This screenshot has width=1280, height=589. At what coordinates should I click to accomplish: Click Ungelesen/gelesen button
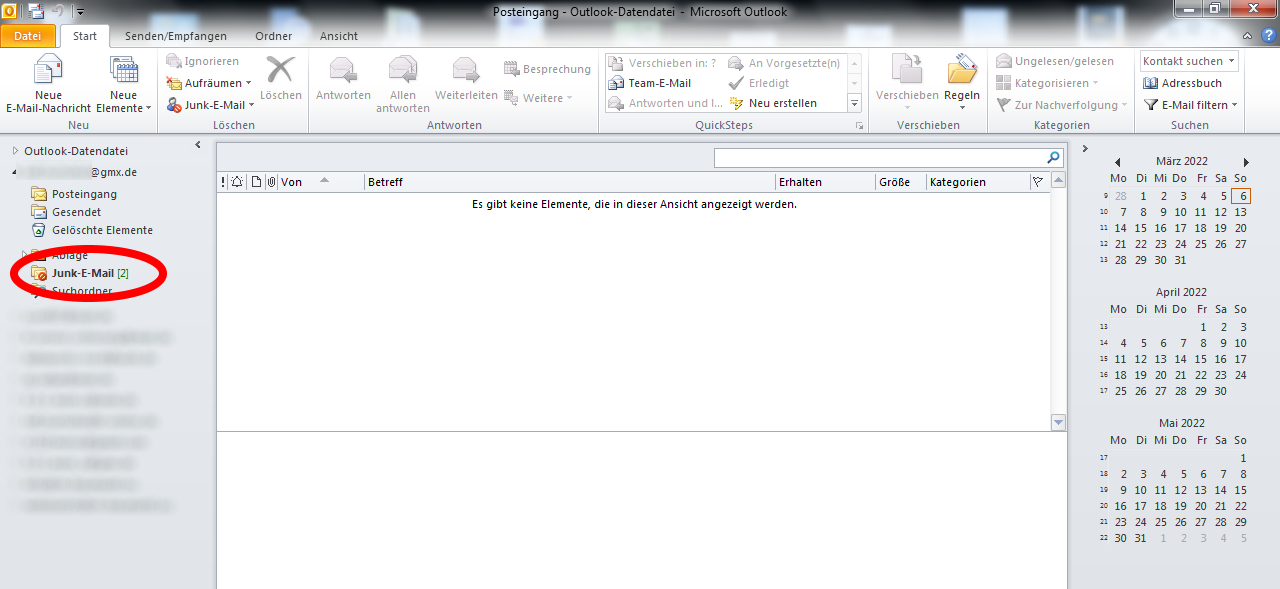pyautogui.click(x=1054, y=61)
